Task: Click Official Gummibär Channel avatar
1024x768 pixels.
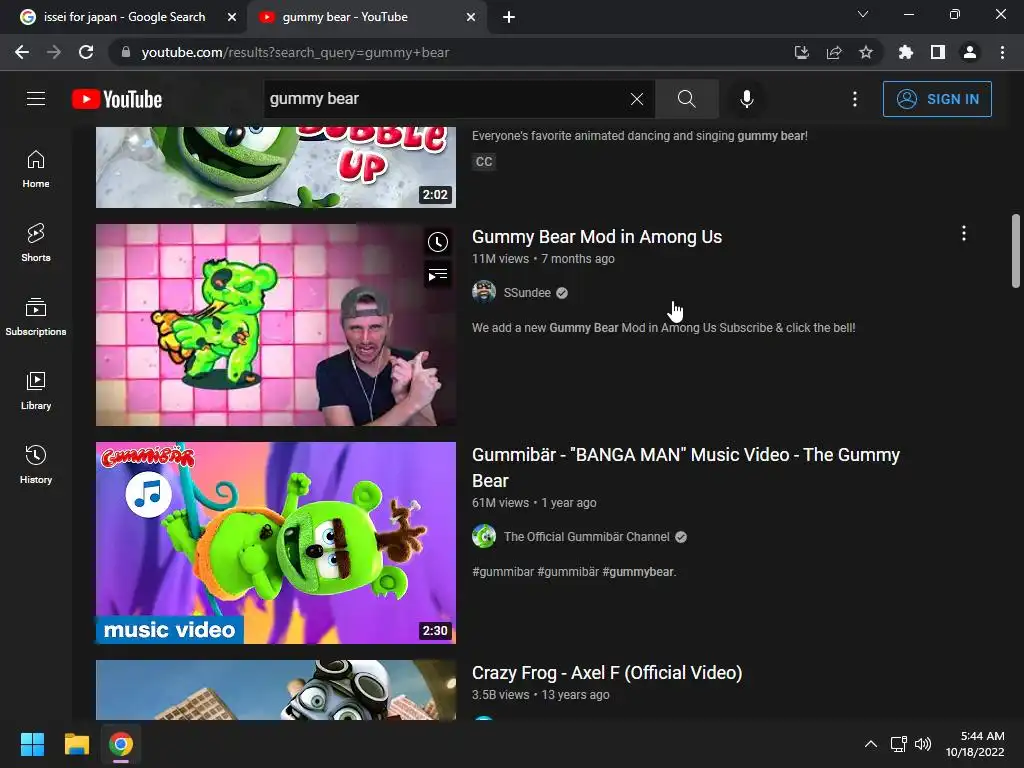Action: (484, 536)
